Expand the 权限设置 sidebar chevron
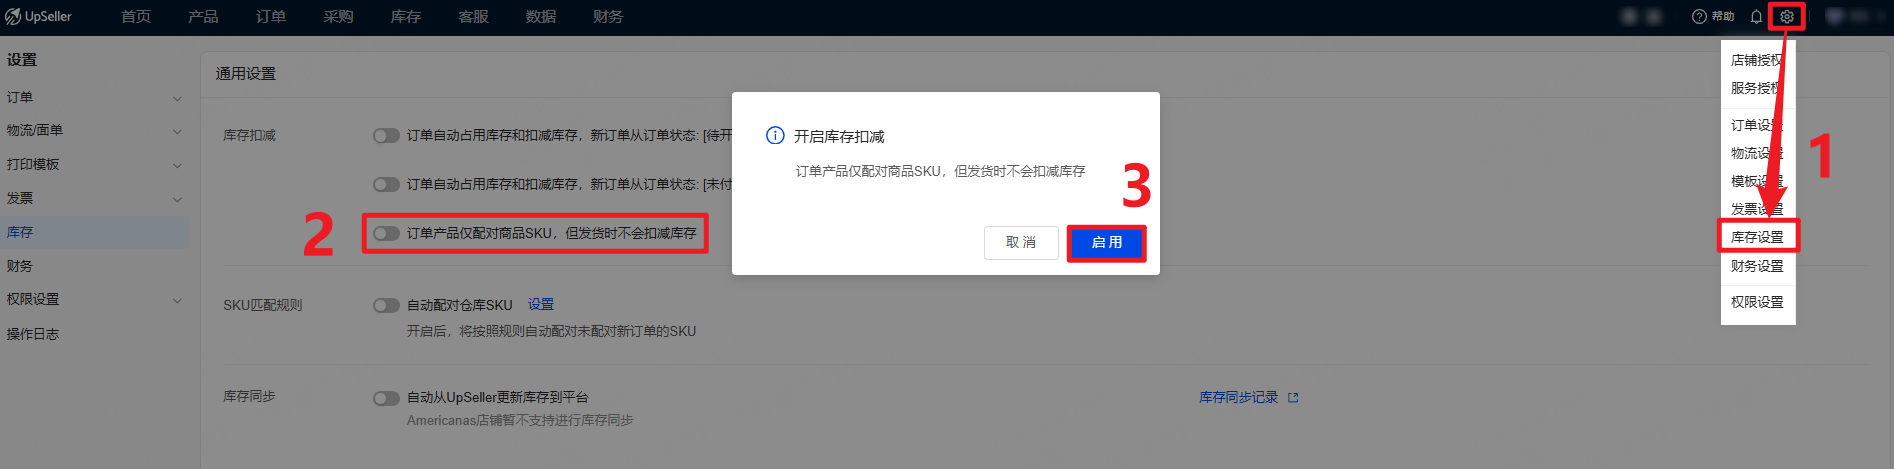 pyautogui.click(x=177, y=300)
